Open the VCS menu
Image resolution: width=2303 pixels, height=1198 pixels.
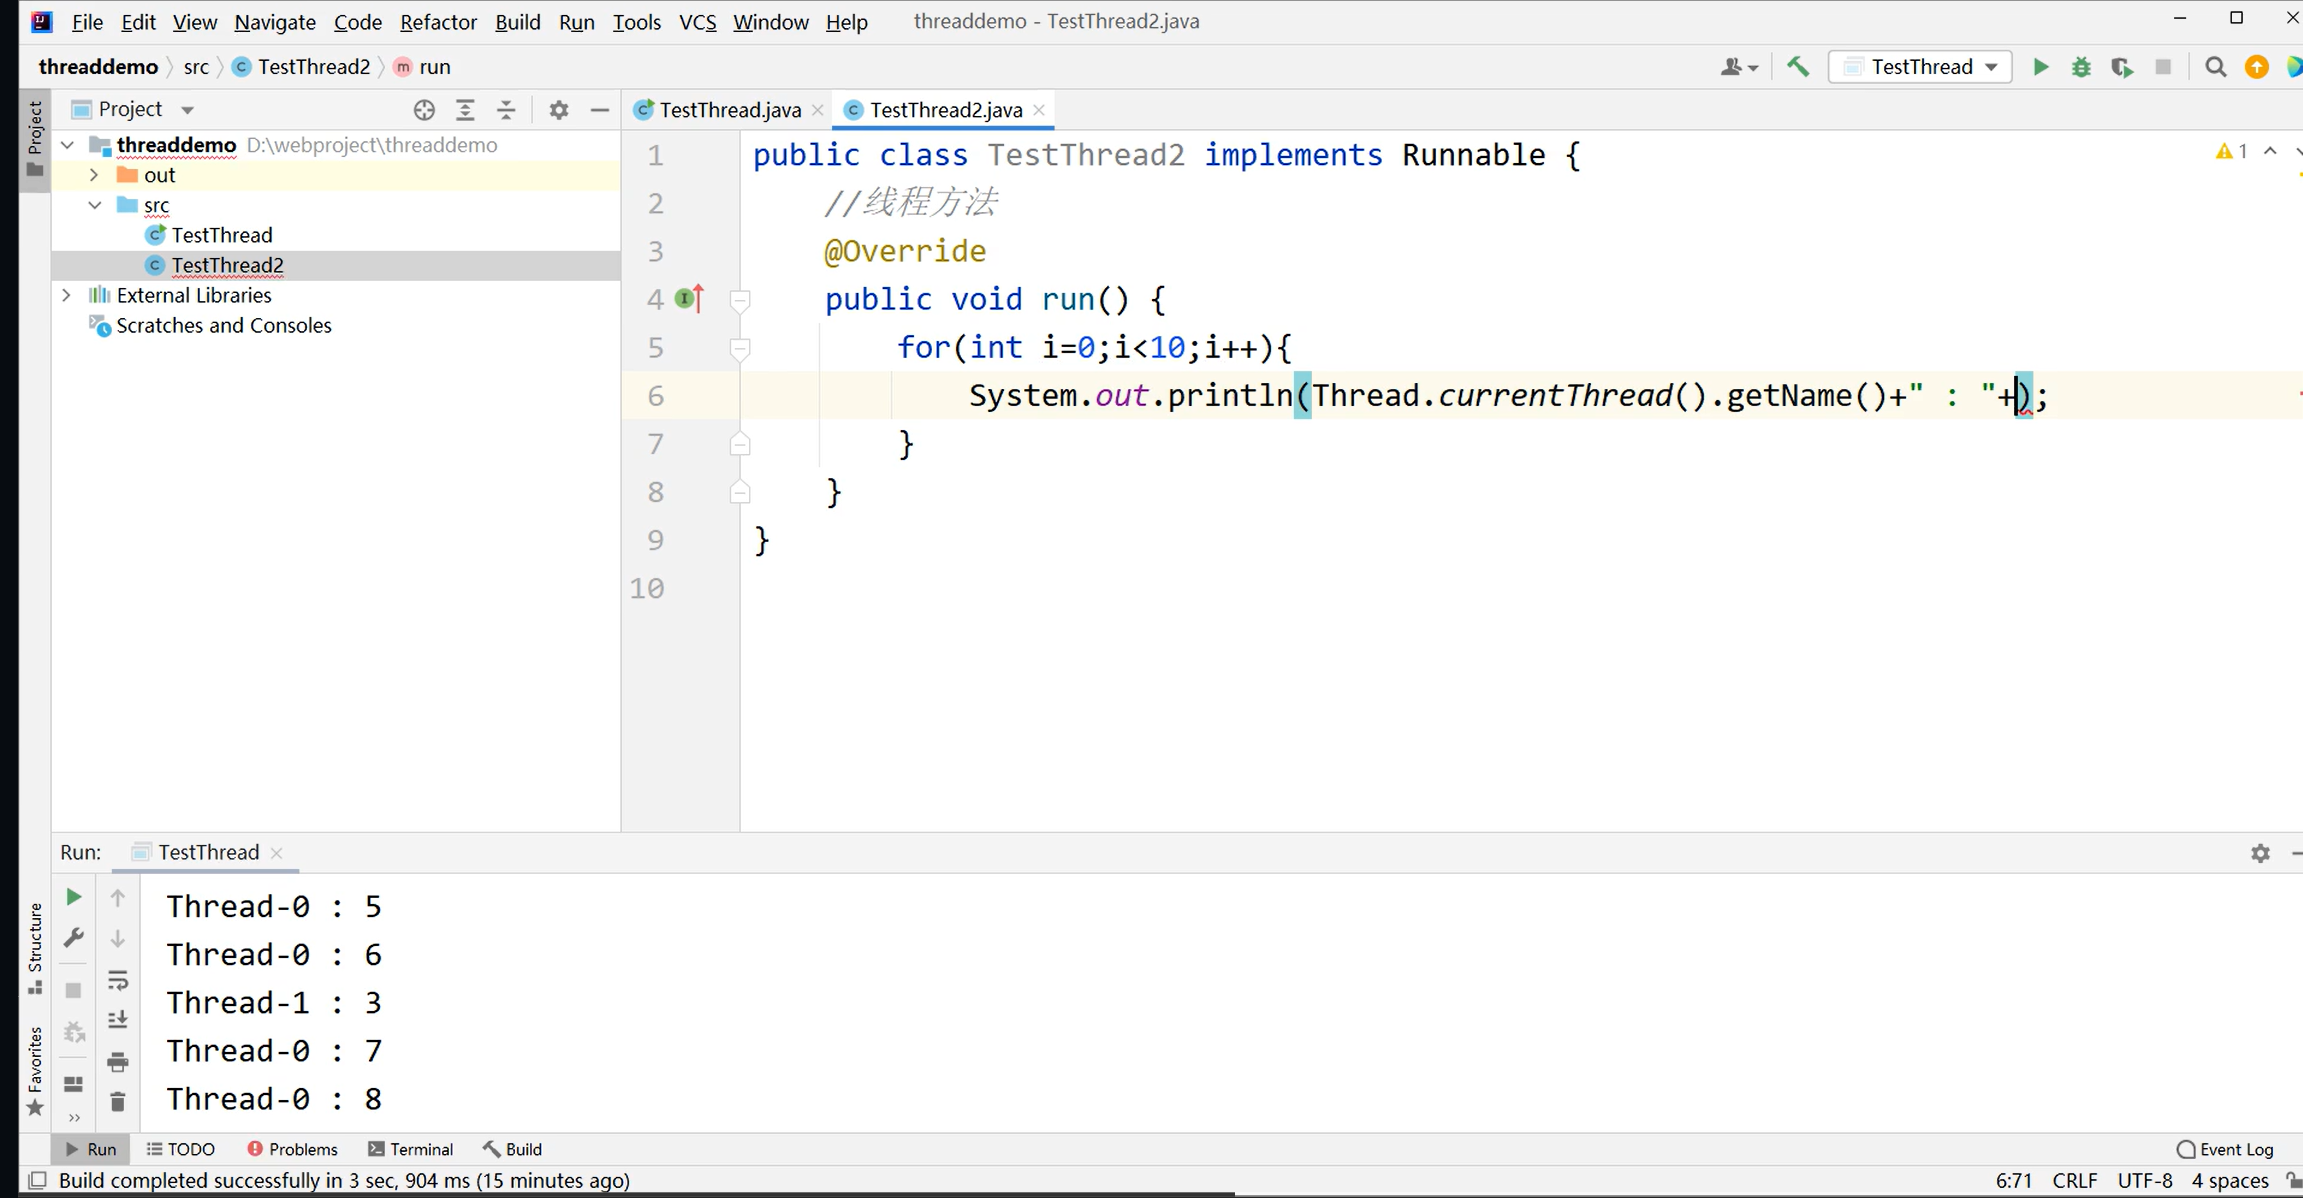pyautogui.click(x=697, y=22)
